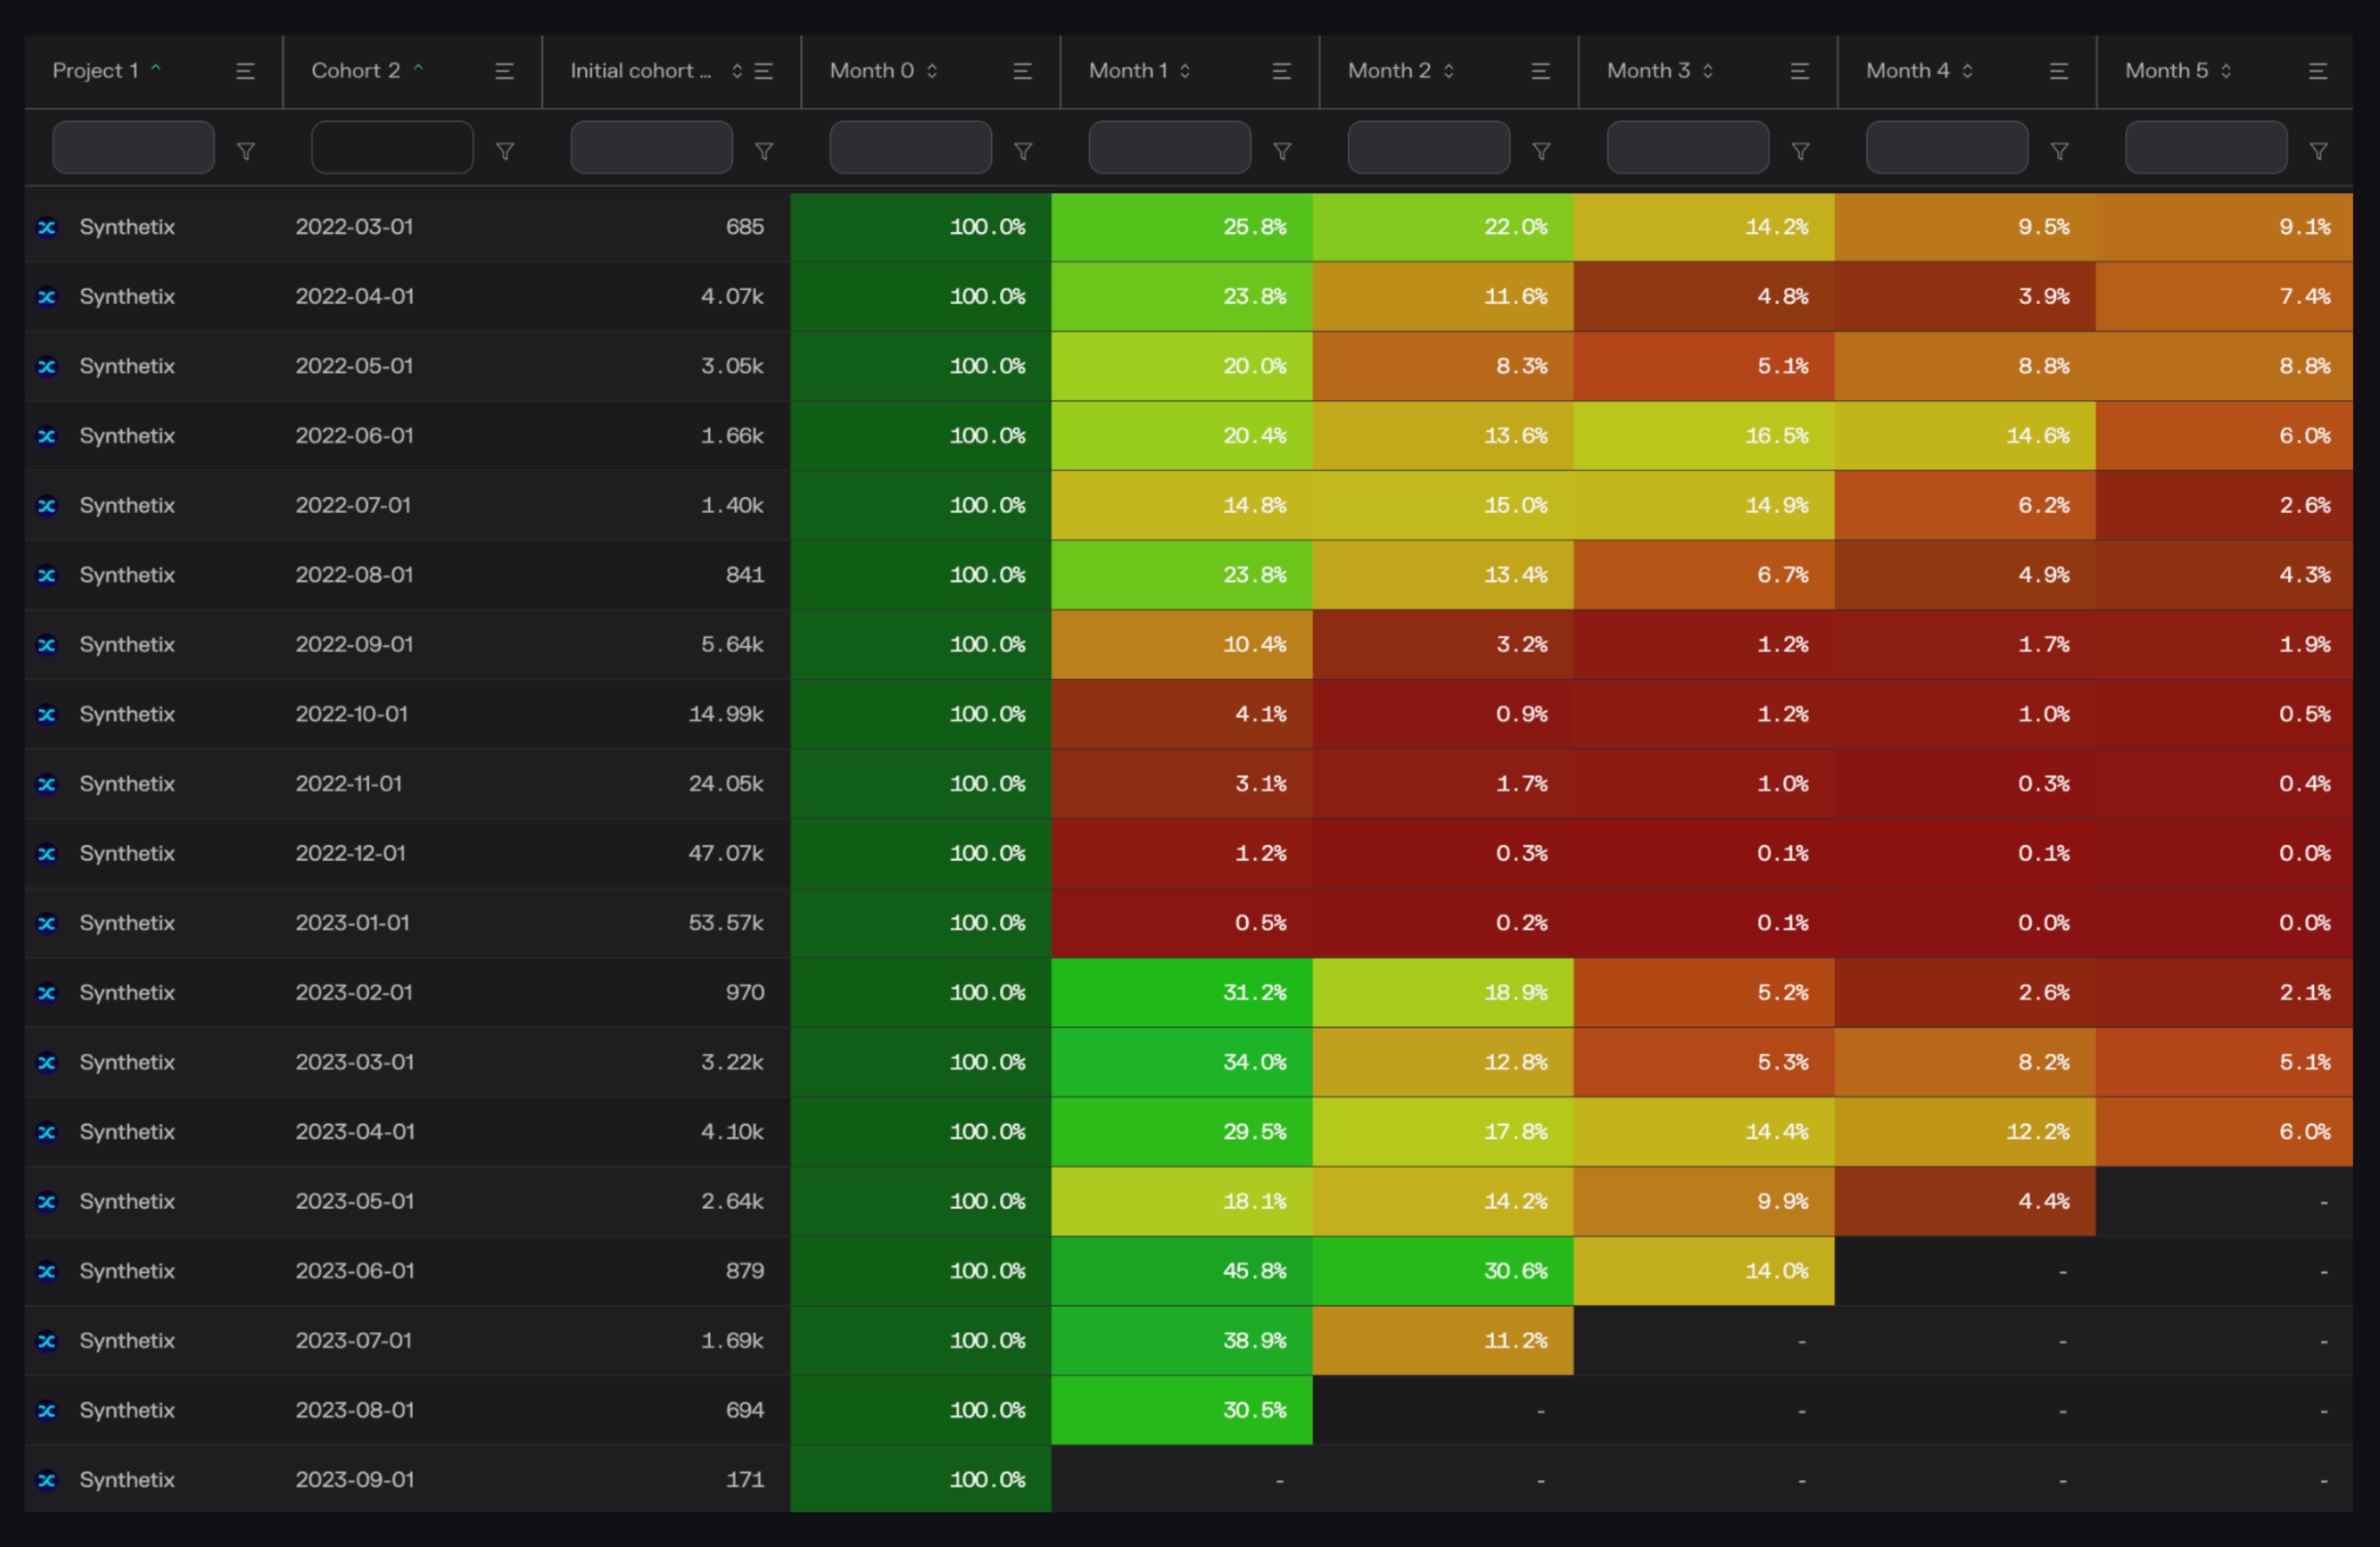
Task: Open the Month 0 column hamburger menu
Action: pyautogui.click(x=1022, y=71)
